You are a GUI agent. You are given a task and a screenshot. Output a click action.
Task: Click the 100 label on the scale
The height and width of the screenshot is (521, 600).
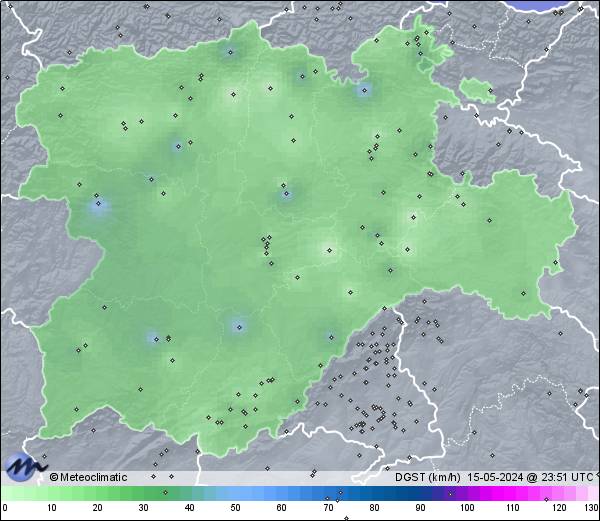[x=467, y=508]
